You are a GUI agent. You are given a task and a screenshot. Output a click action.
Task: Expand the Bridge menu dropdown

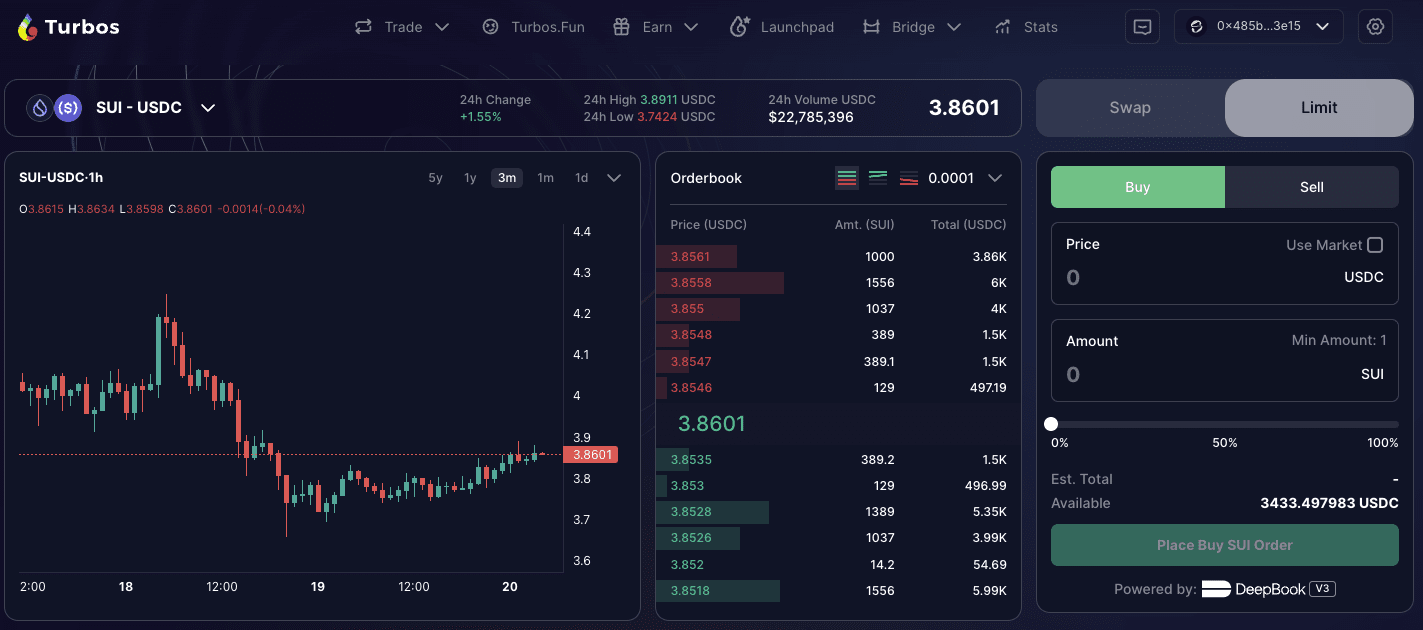(x=953, y=27)
